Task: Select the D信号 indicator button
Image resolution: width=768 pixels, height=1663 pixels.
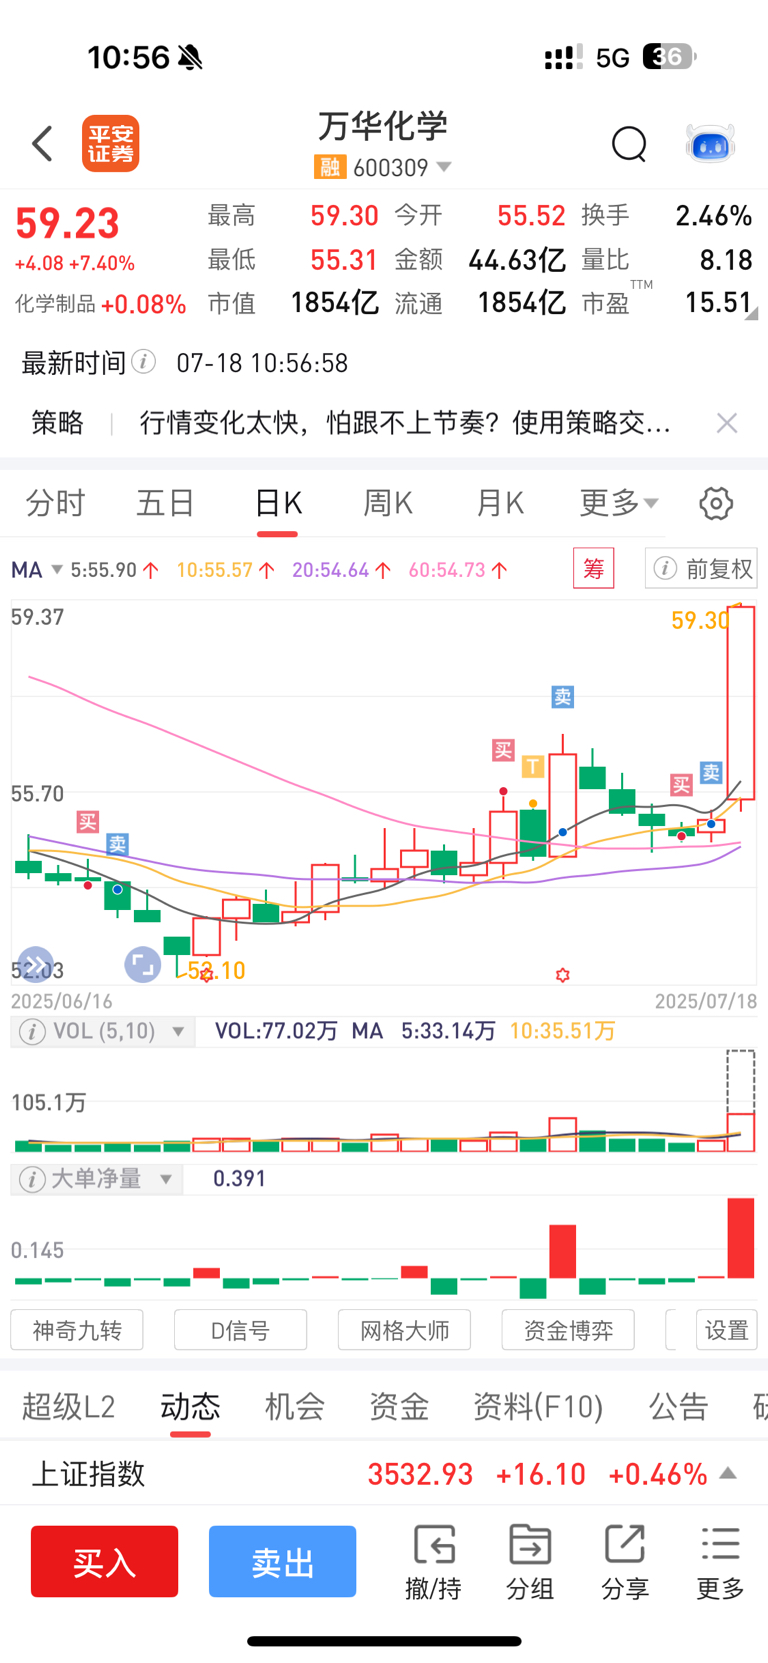Action: point(240,1330)
